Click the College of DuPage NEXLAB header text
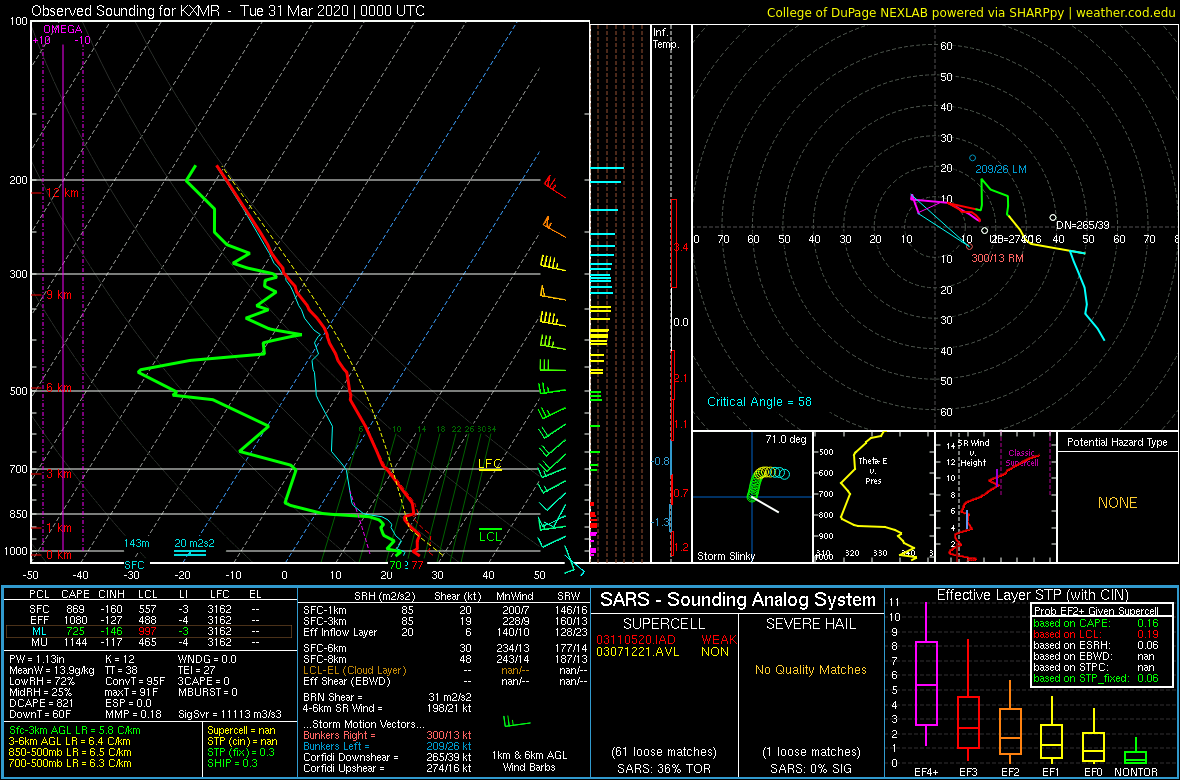1180x780 pixels. (x=969, y=11)
